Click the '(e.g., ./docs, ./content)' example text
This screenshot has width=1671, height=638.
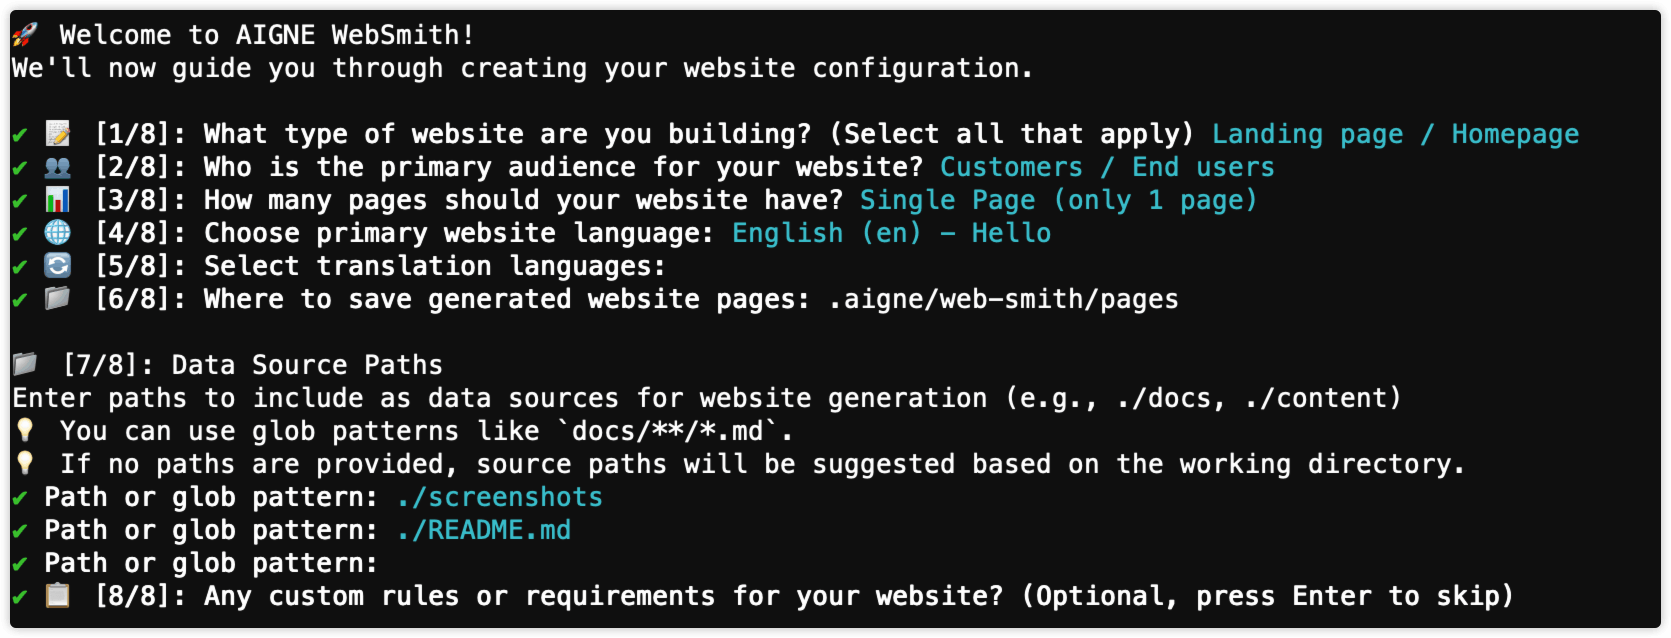pyautogui.click(x=1203, y=398)
